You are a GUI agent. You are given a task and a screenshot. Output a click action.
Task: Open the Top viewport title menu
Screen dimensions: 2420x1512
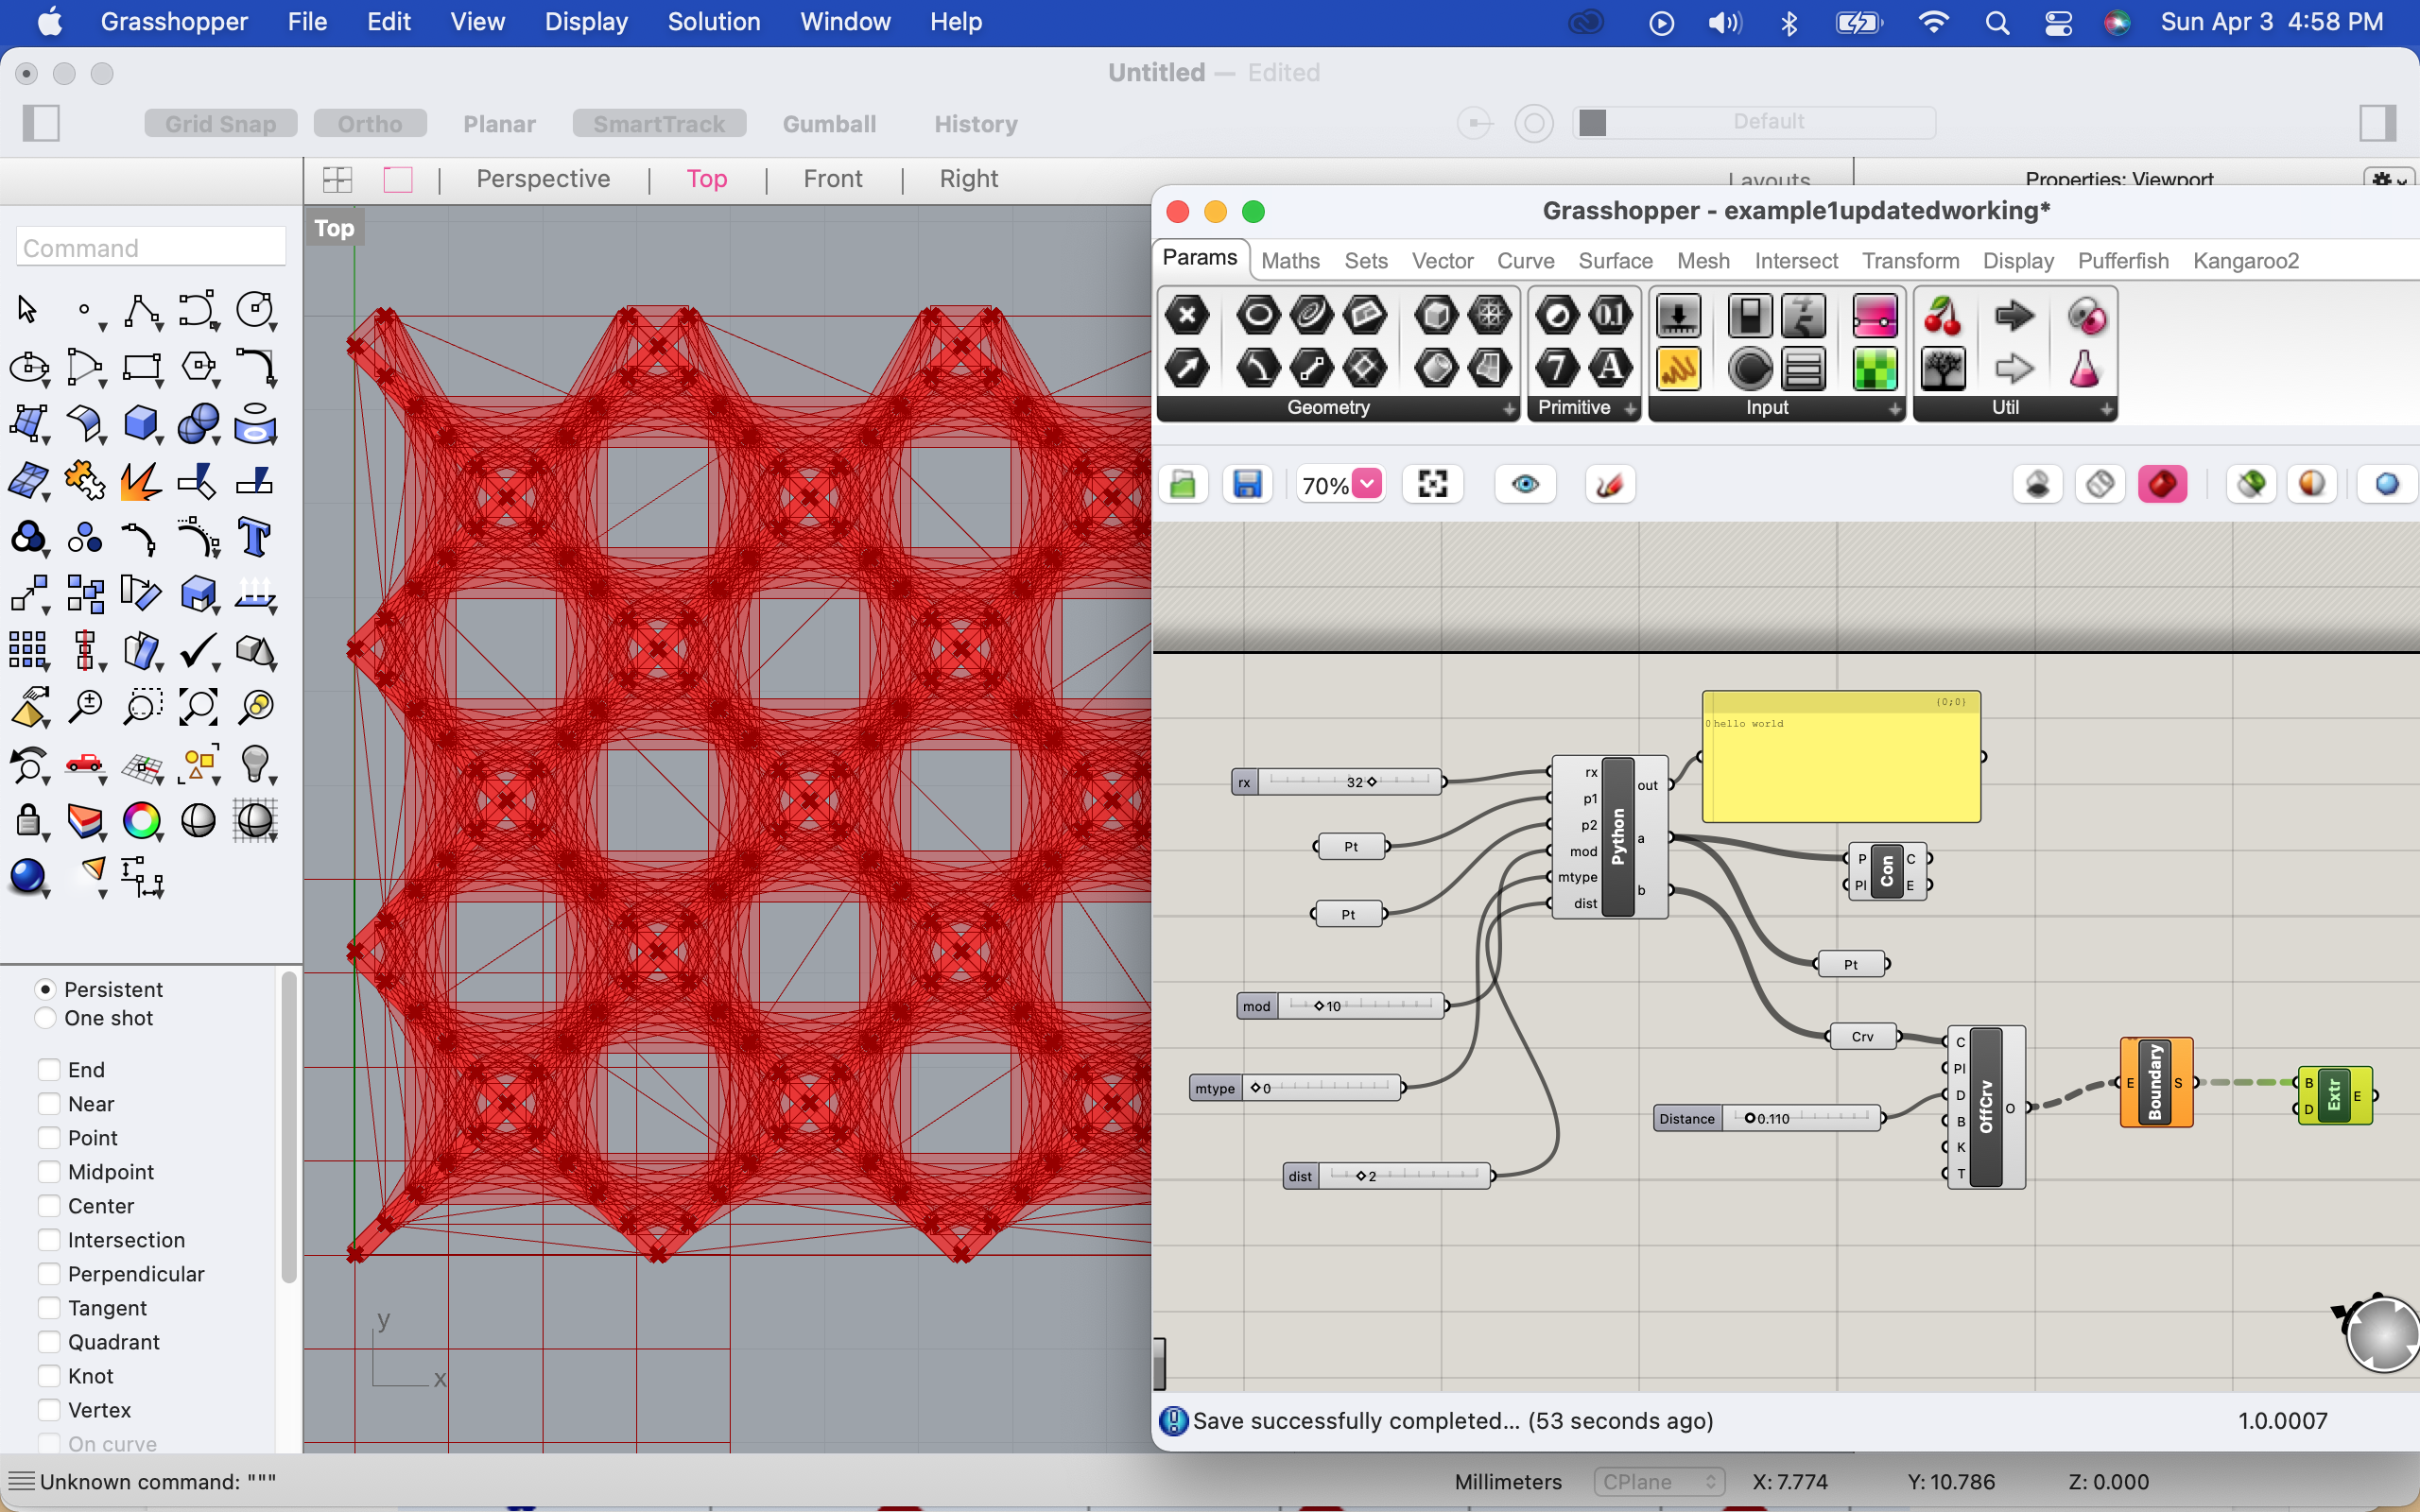[334, 228]
